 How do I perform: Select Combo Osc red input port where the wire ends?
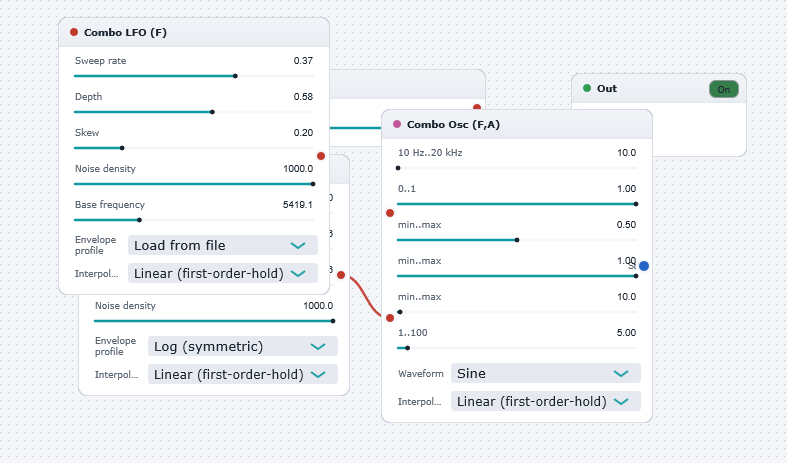[x=390, y=318]
